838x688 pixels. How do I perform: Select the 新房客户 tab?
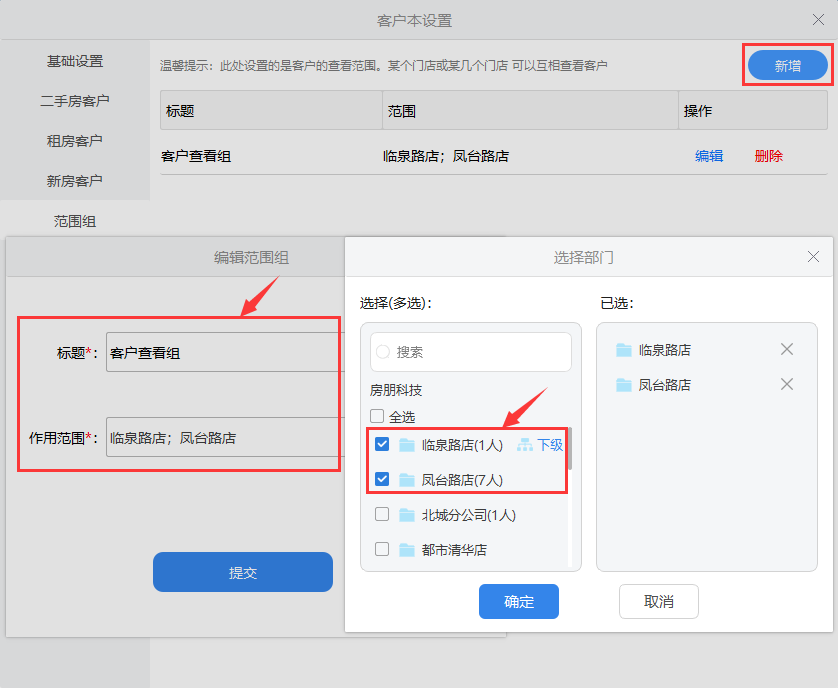tap(75, 181)
